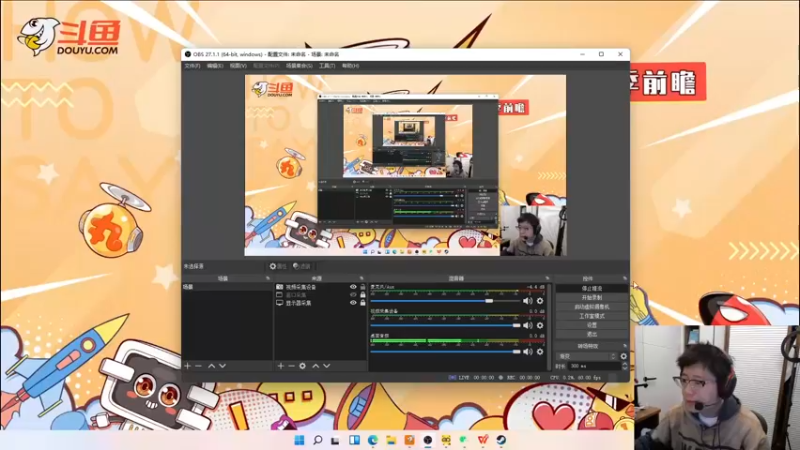Remove the selected source with the minus icon
800x450 pixels.
click(291, 366)
